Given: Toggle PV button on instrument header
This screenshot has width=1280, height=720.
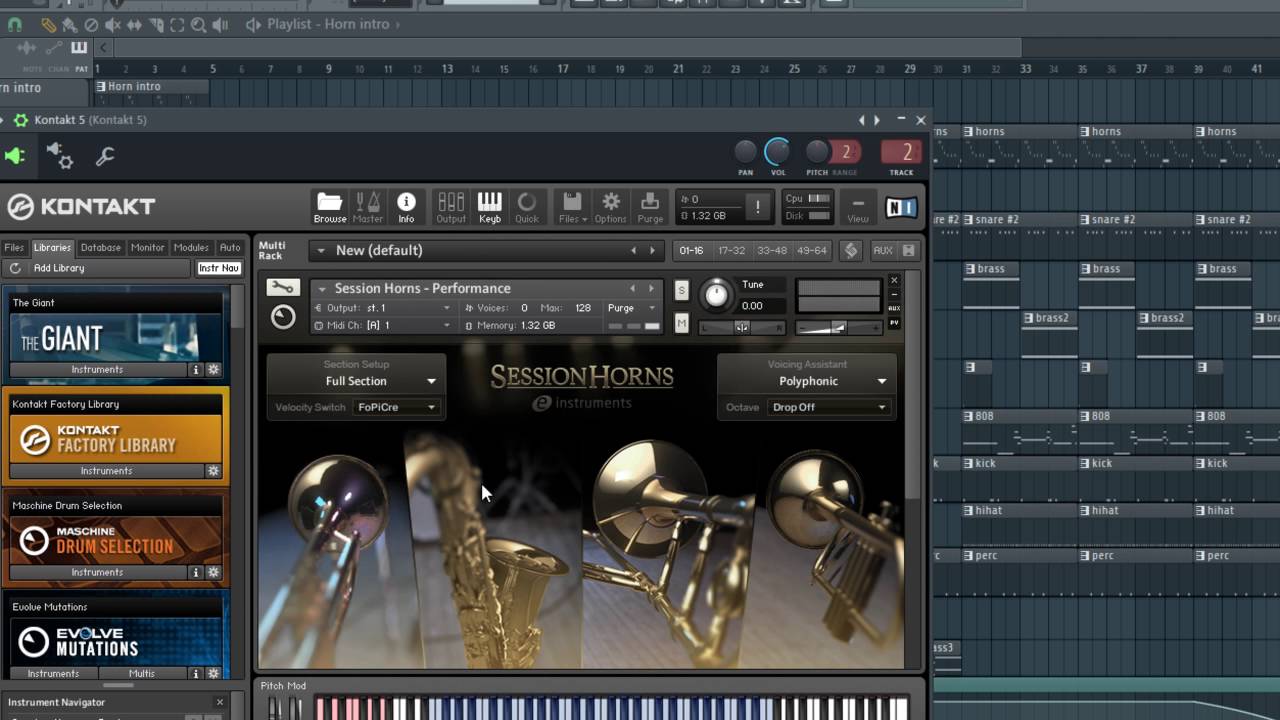Looking at the screenshot, I should [894, 322].
